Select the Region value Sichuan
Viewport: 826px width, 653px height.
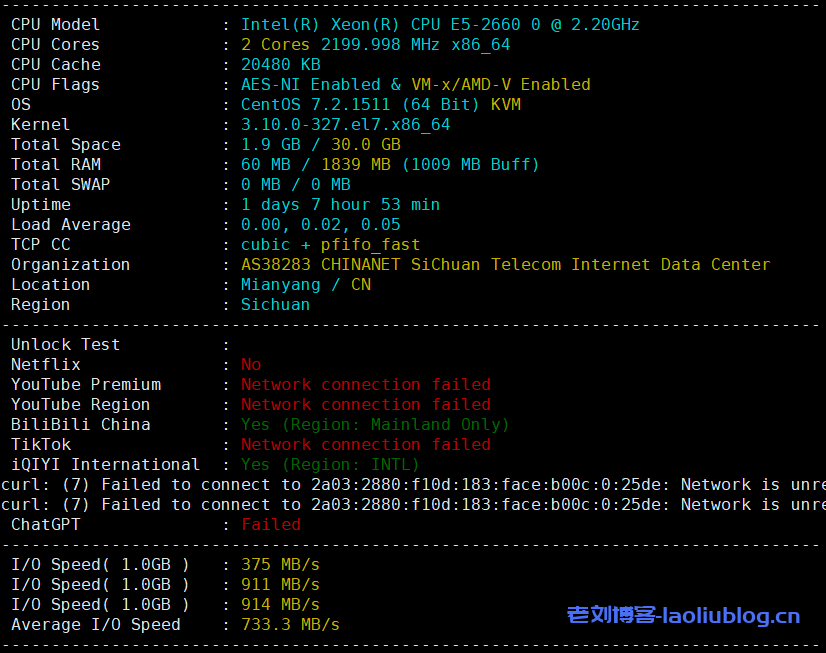276,305
